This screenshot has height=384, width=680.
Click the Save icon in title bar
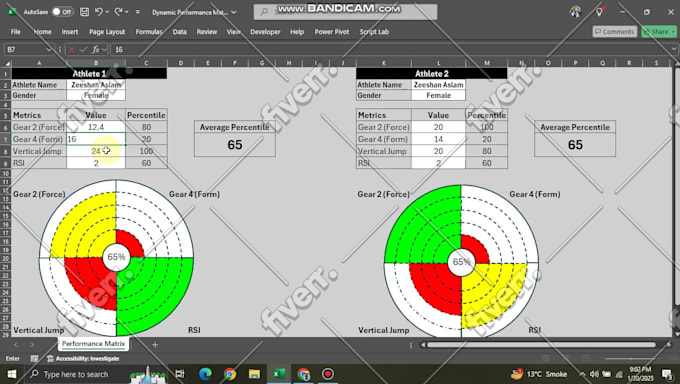point(85,12)
